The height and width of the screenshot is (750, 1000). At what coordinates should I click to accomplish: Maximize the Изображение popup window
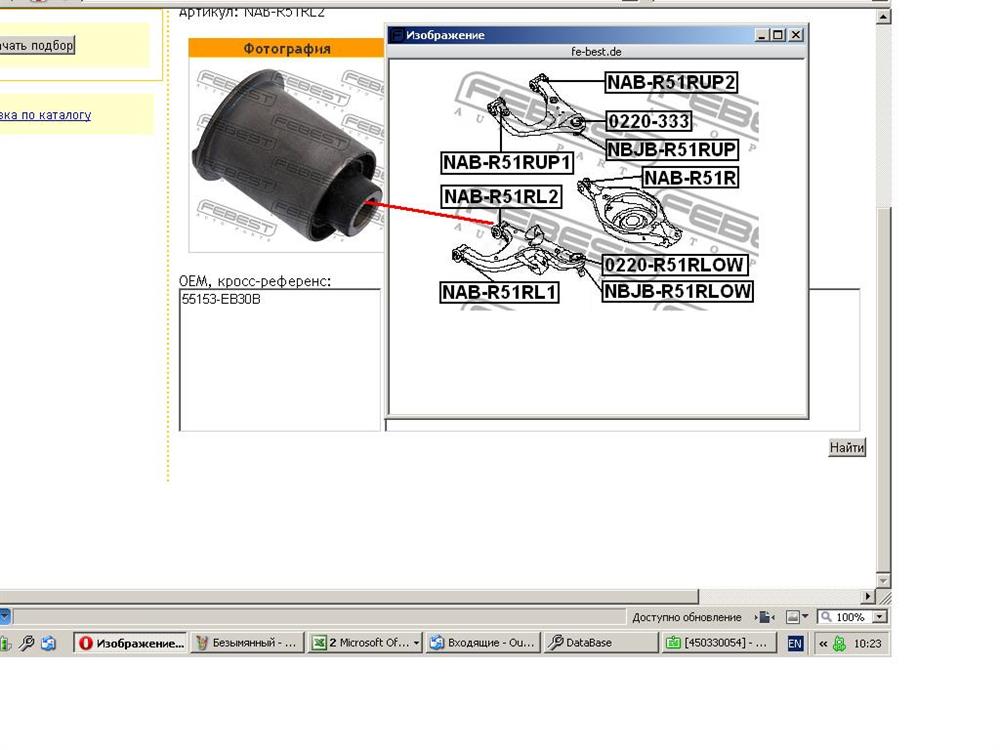click(778, 35)
